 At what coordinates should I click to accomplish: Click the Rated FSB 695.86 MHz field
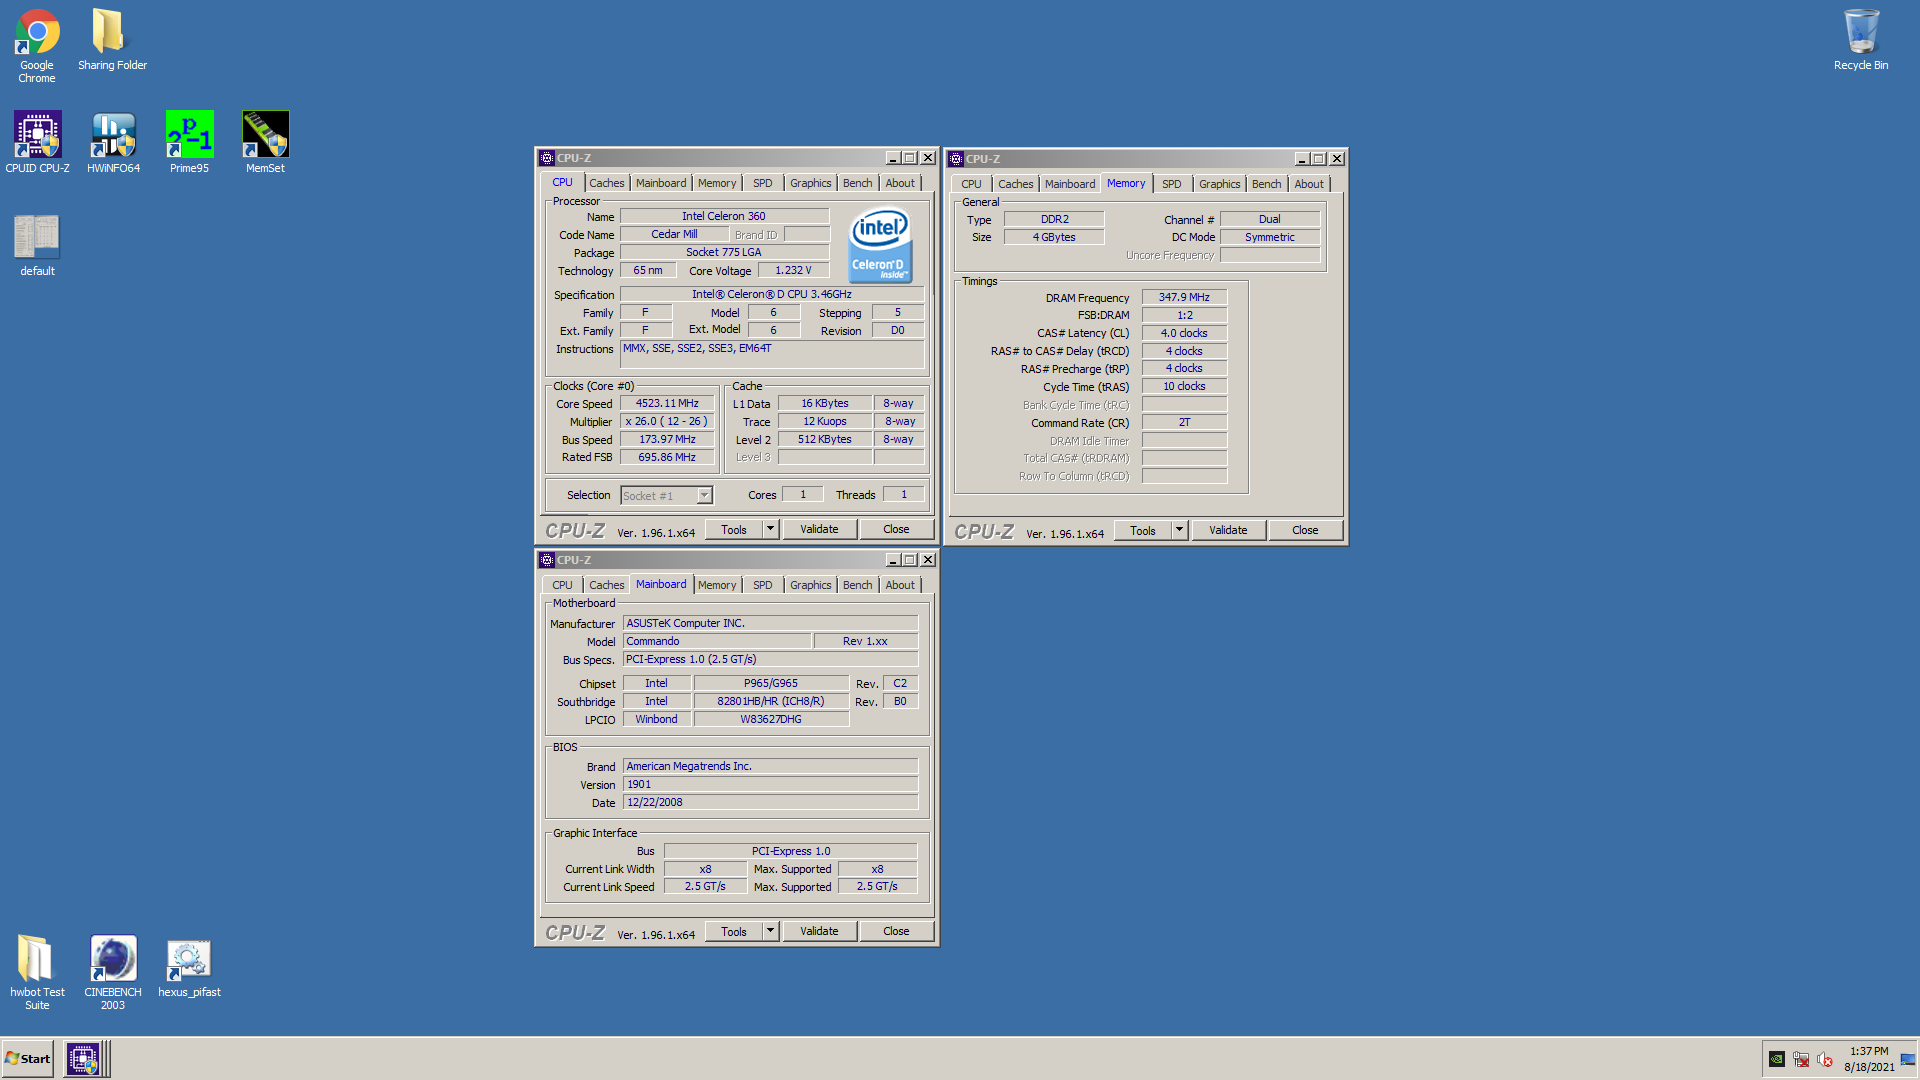(667, 457)
